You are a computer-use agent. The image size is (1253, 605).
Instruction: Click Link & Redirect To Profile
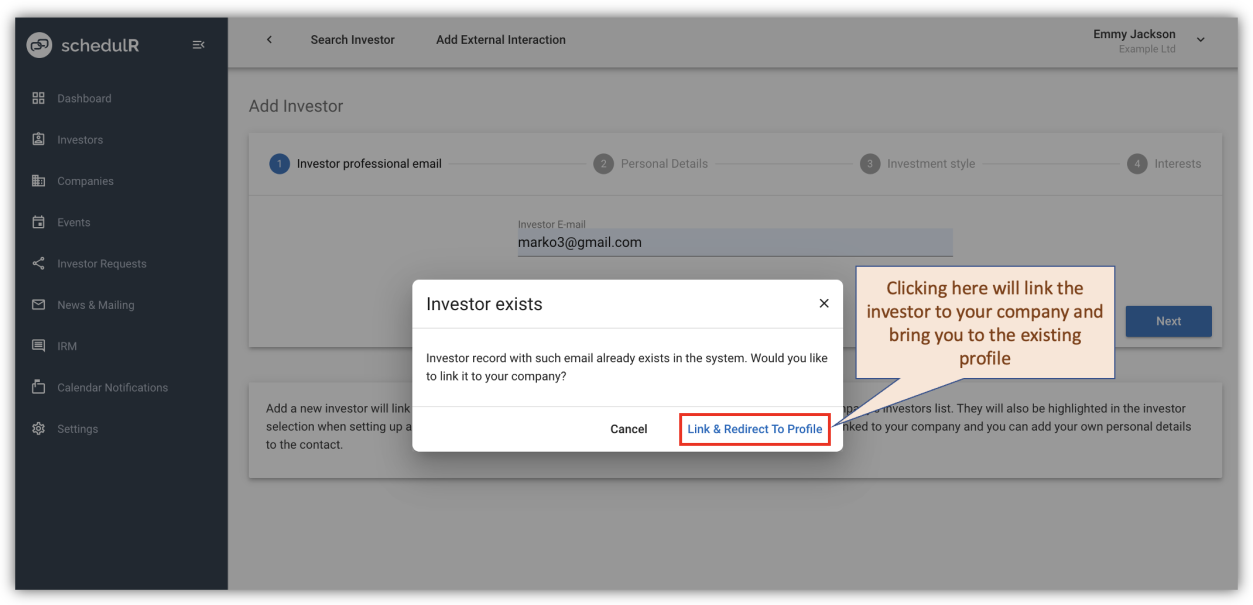point(754,428)
